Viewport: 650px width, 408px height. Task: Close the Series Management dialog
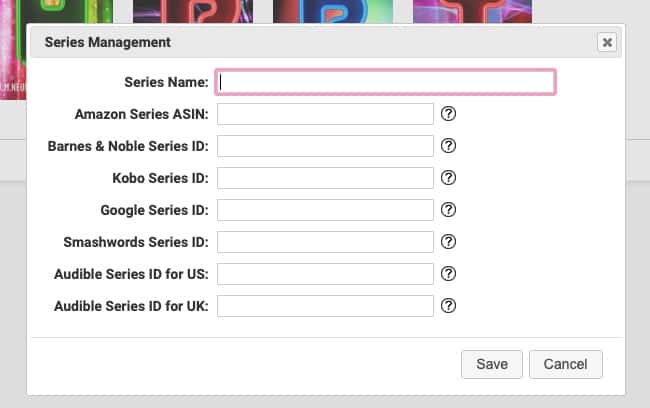607,42
